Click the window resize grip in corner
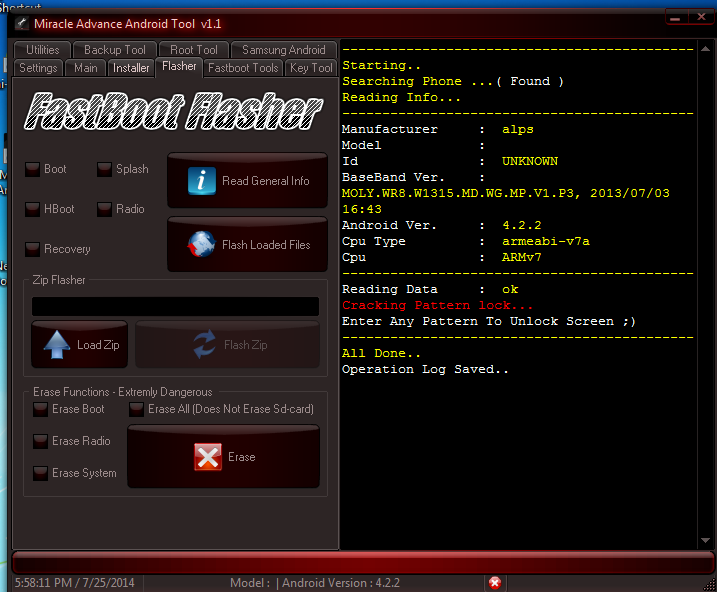 [x=710, y=585]
